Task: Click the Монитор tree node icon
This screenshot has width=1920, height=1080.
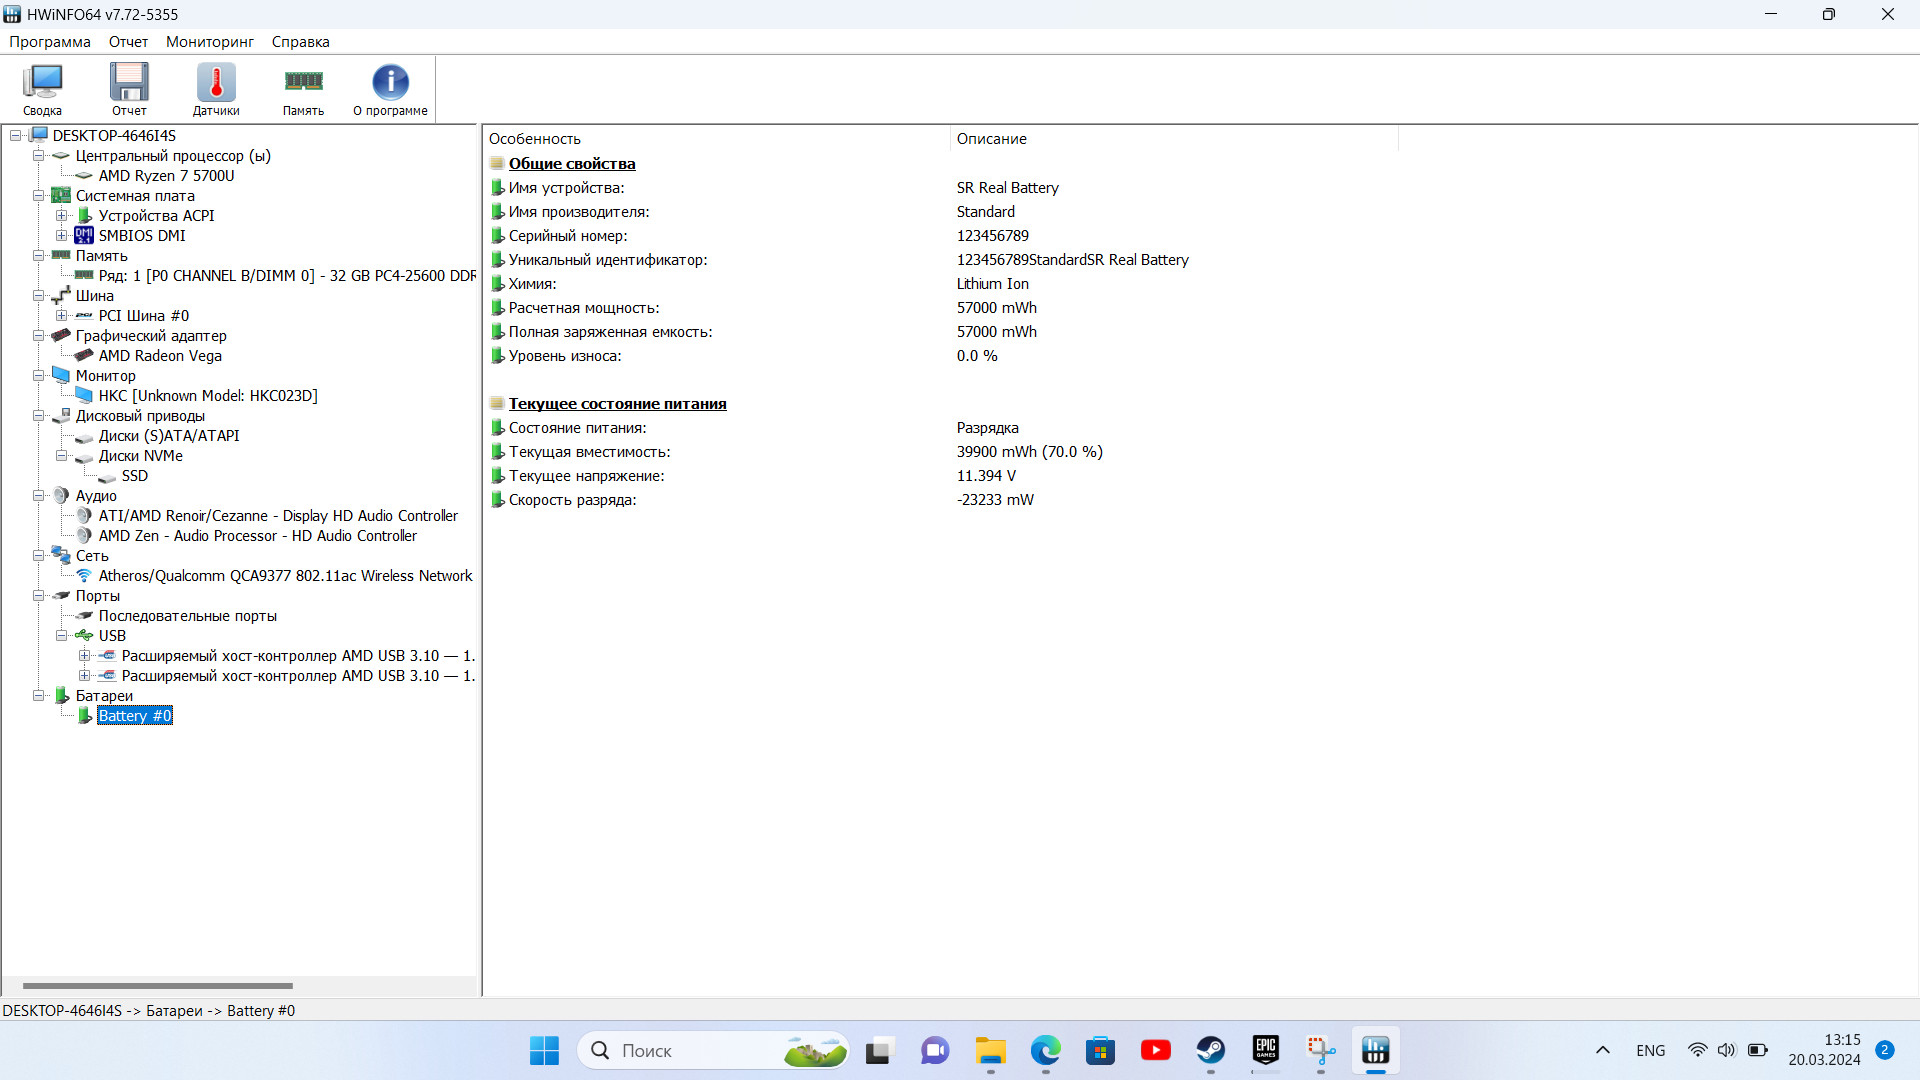Action: click(61, 376)
